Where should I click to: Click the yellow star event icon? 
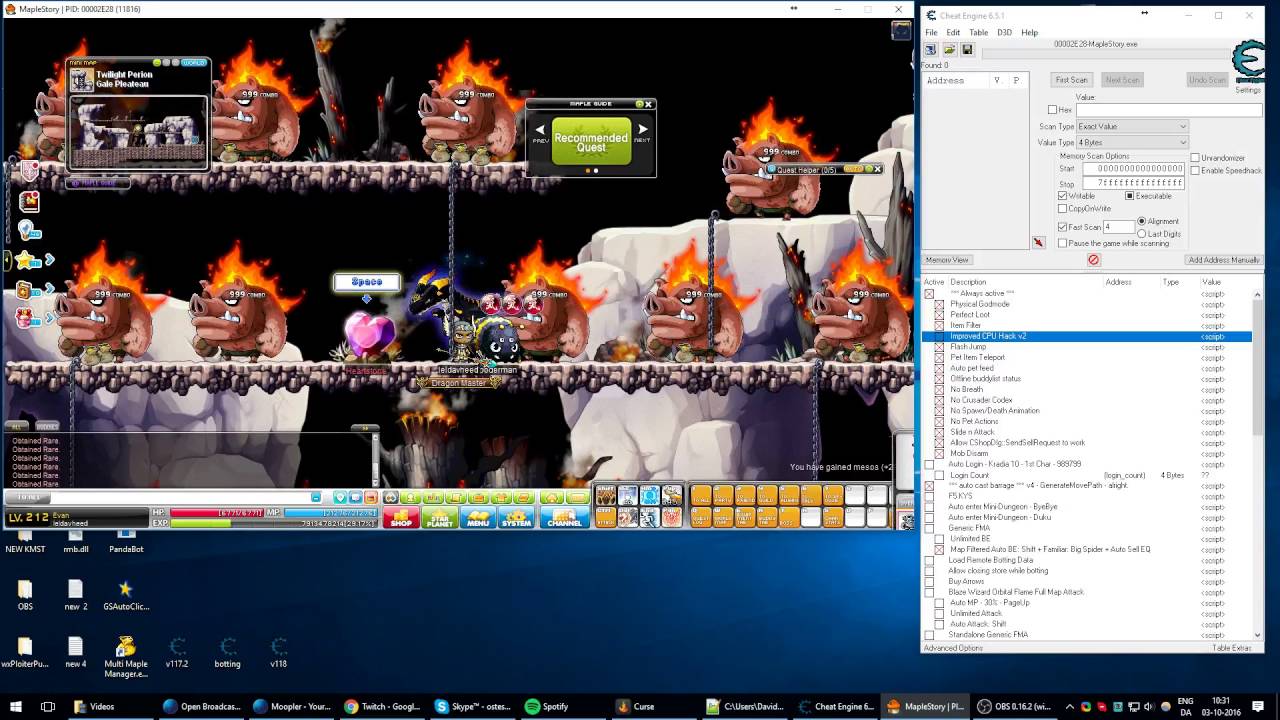[x=26, y=261]
